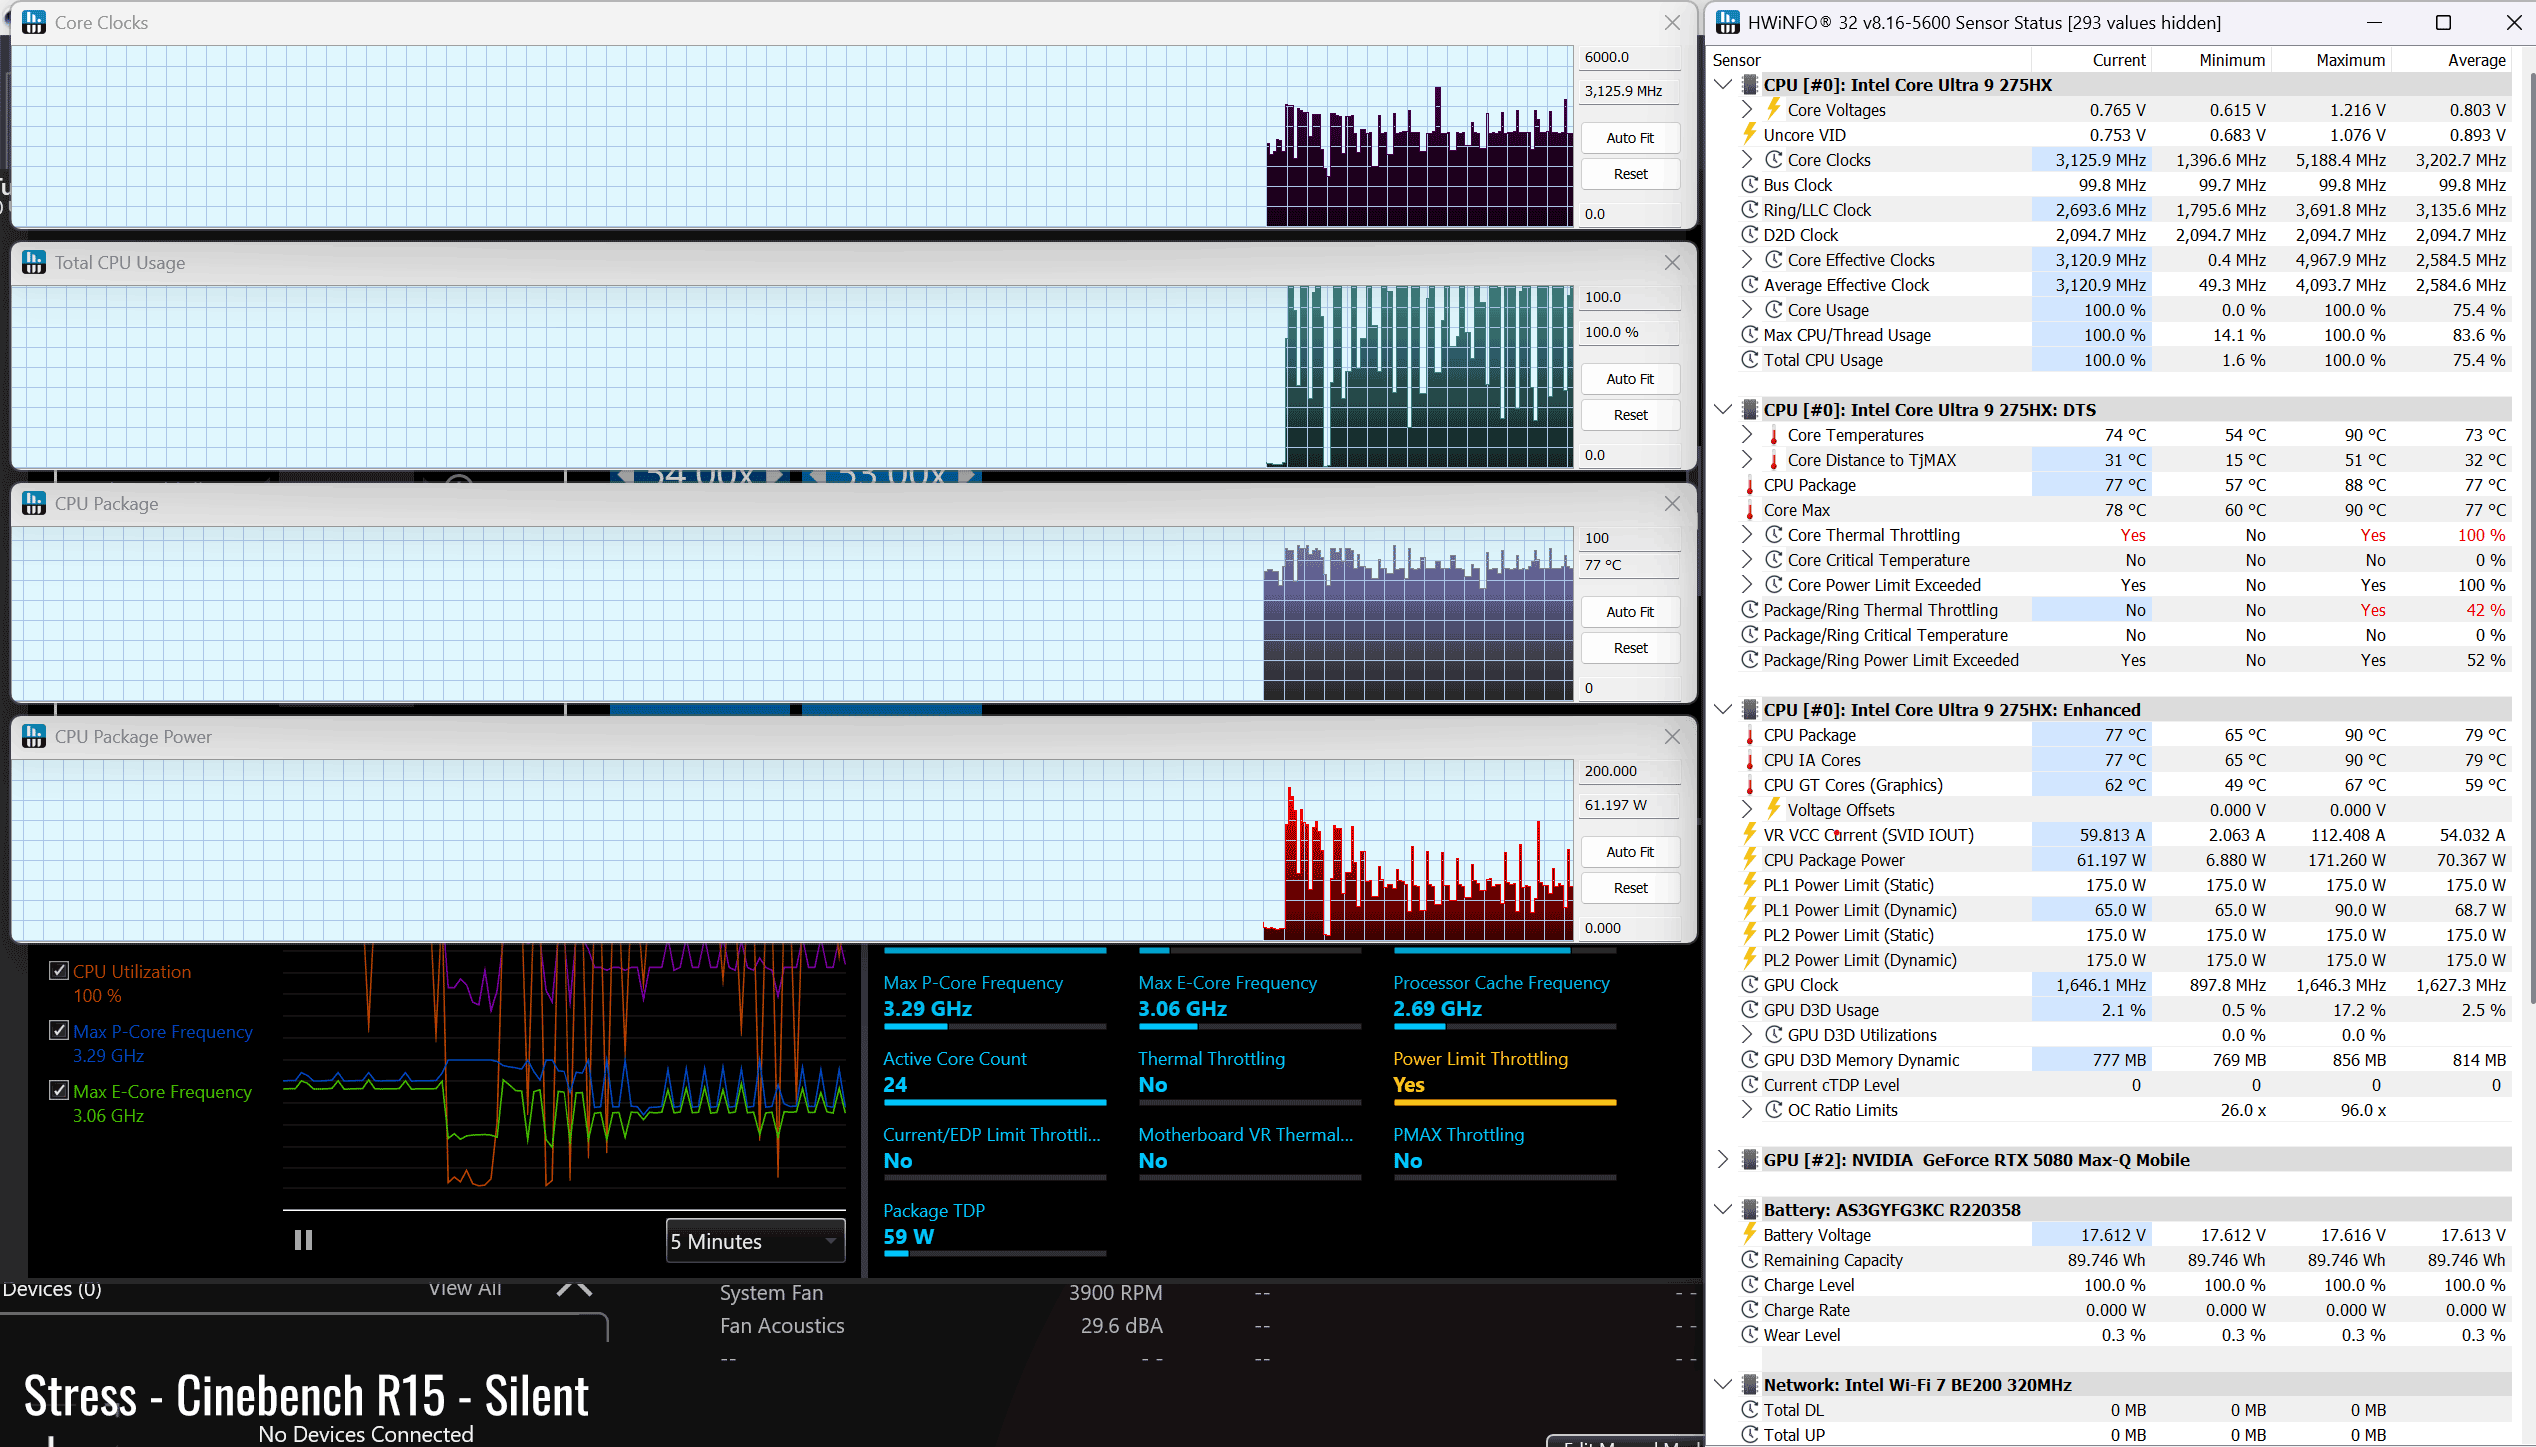Click the thermometer icon beside CPU IA Cores
The height and width of the screenshot is (1447, 2536).
[1750, 760]
